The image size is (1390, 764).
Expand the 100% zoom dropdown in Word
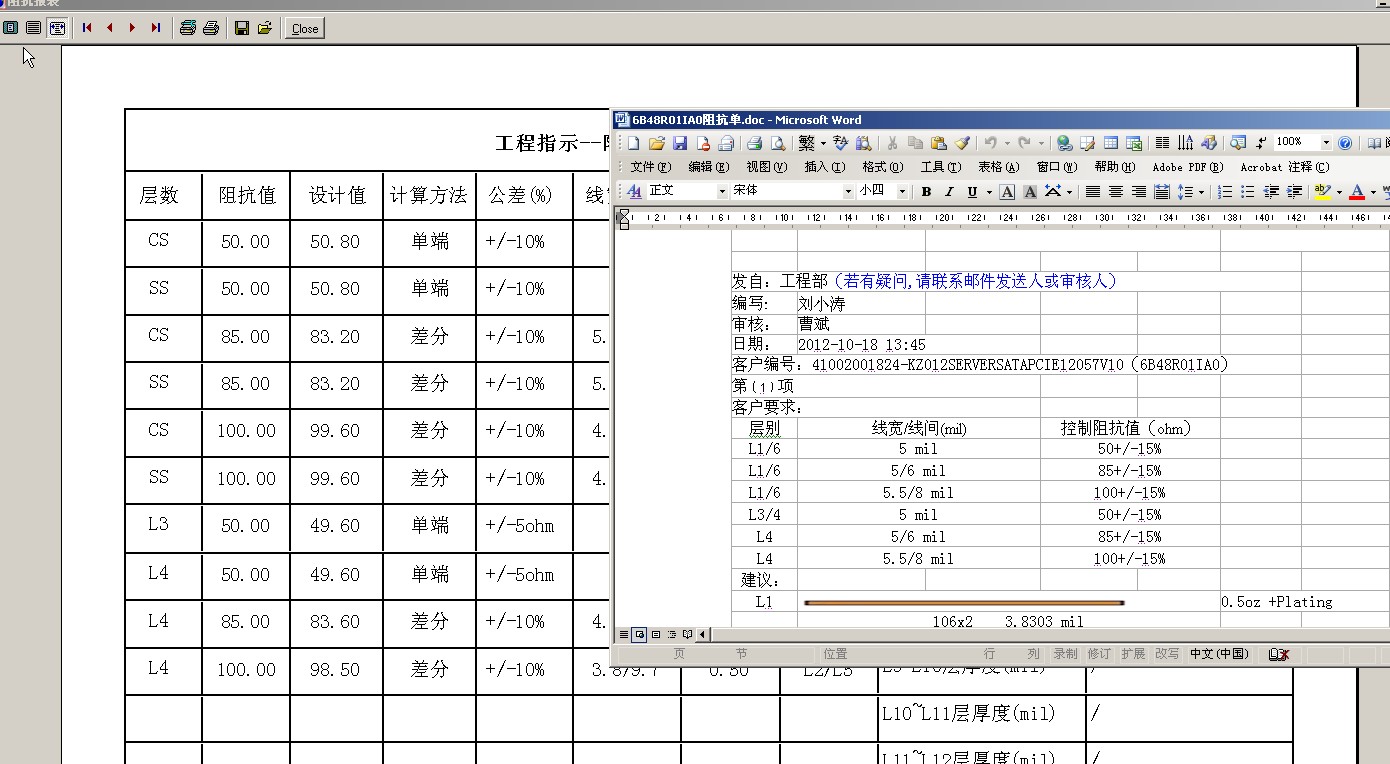[1326, 143]
